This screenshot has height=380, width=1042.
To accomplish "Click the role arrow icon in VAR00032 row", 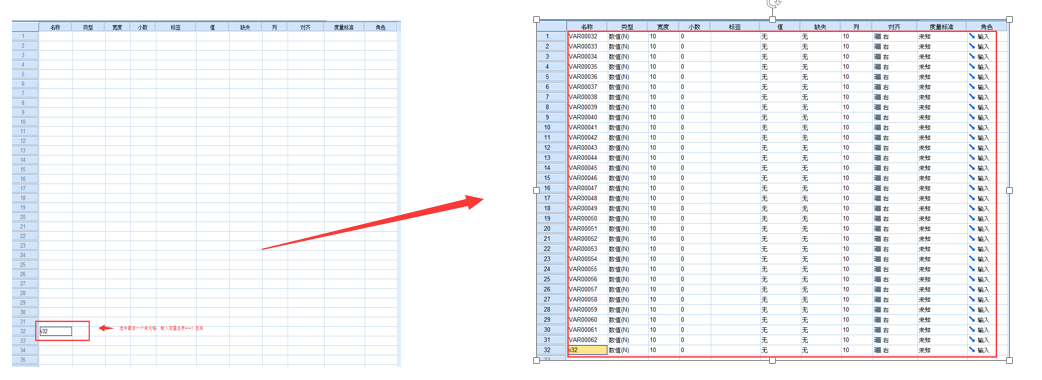I will pyautogui.click(x=972, y=37).
